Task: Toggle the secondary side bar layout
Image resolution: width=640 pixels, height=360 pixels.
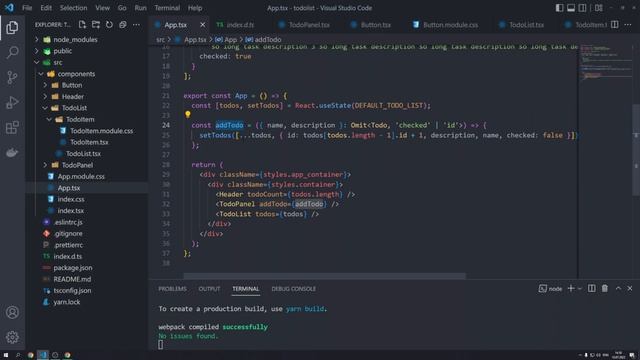Action: [x=582, y=8]
